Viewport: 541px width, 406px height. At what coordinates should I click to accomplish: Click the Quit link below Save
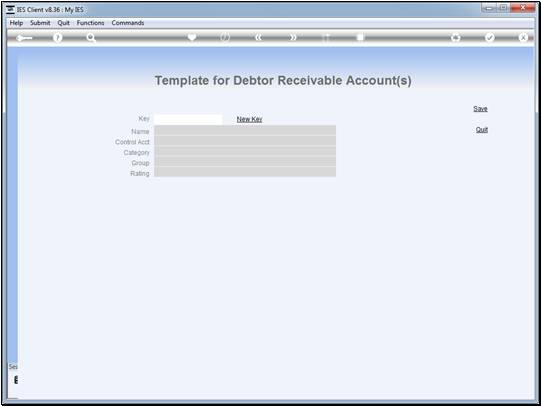(x=482, y=130)
